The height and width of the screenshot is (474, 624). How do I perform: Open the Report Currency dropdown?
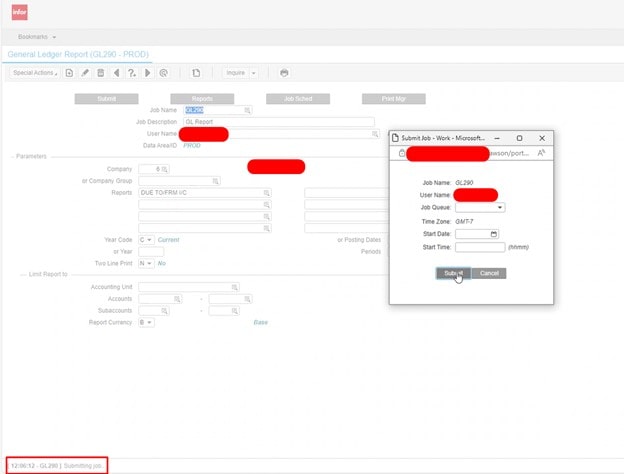point(146,322)
